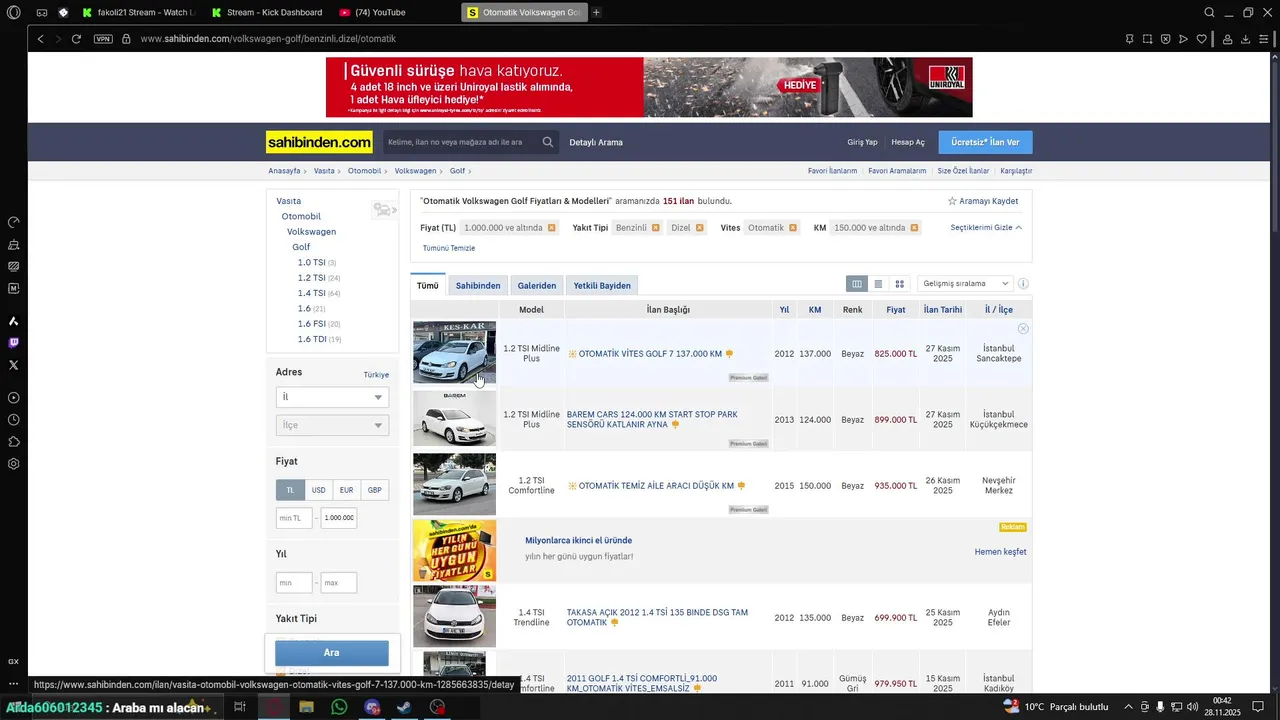
Task: Click the Yıl min input field
Action: coord(294,582)
